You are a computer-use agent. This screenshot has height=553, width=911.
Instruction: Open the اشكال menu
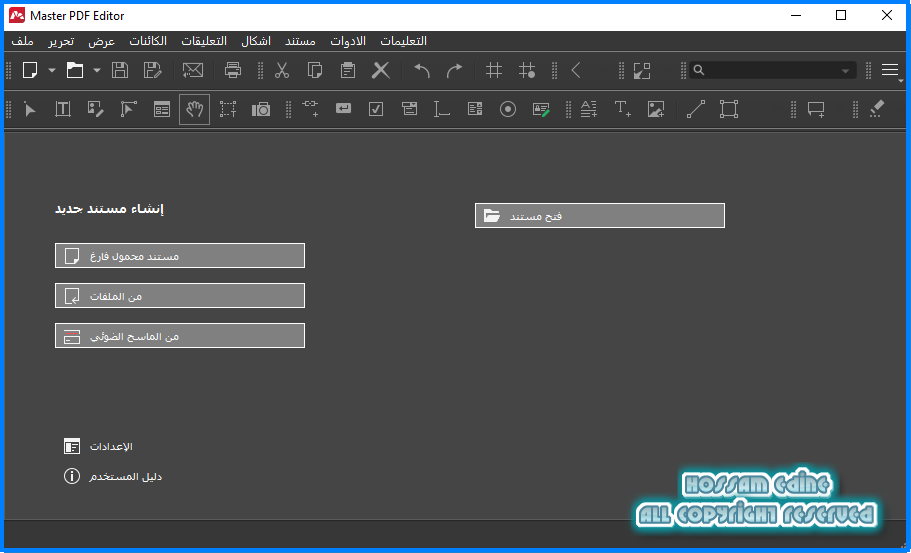(x=256, y=41)
